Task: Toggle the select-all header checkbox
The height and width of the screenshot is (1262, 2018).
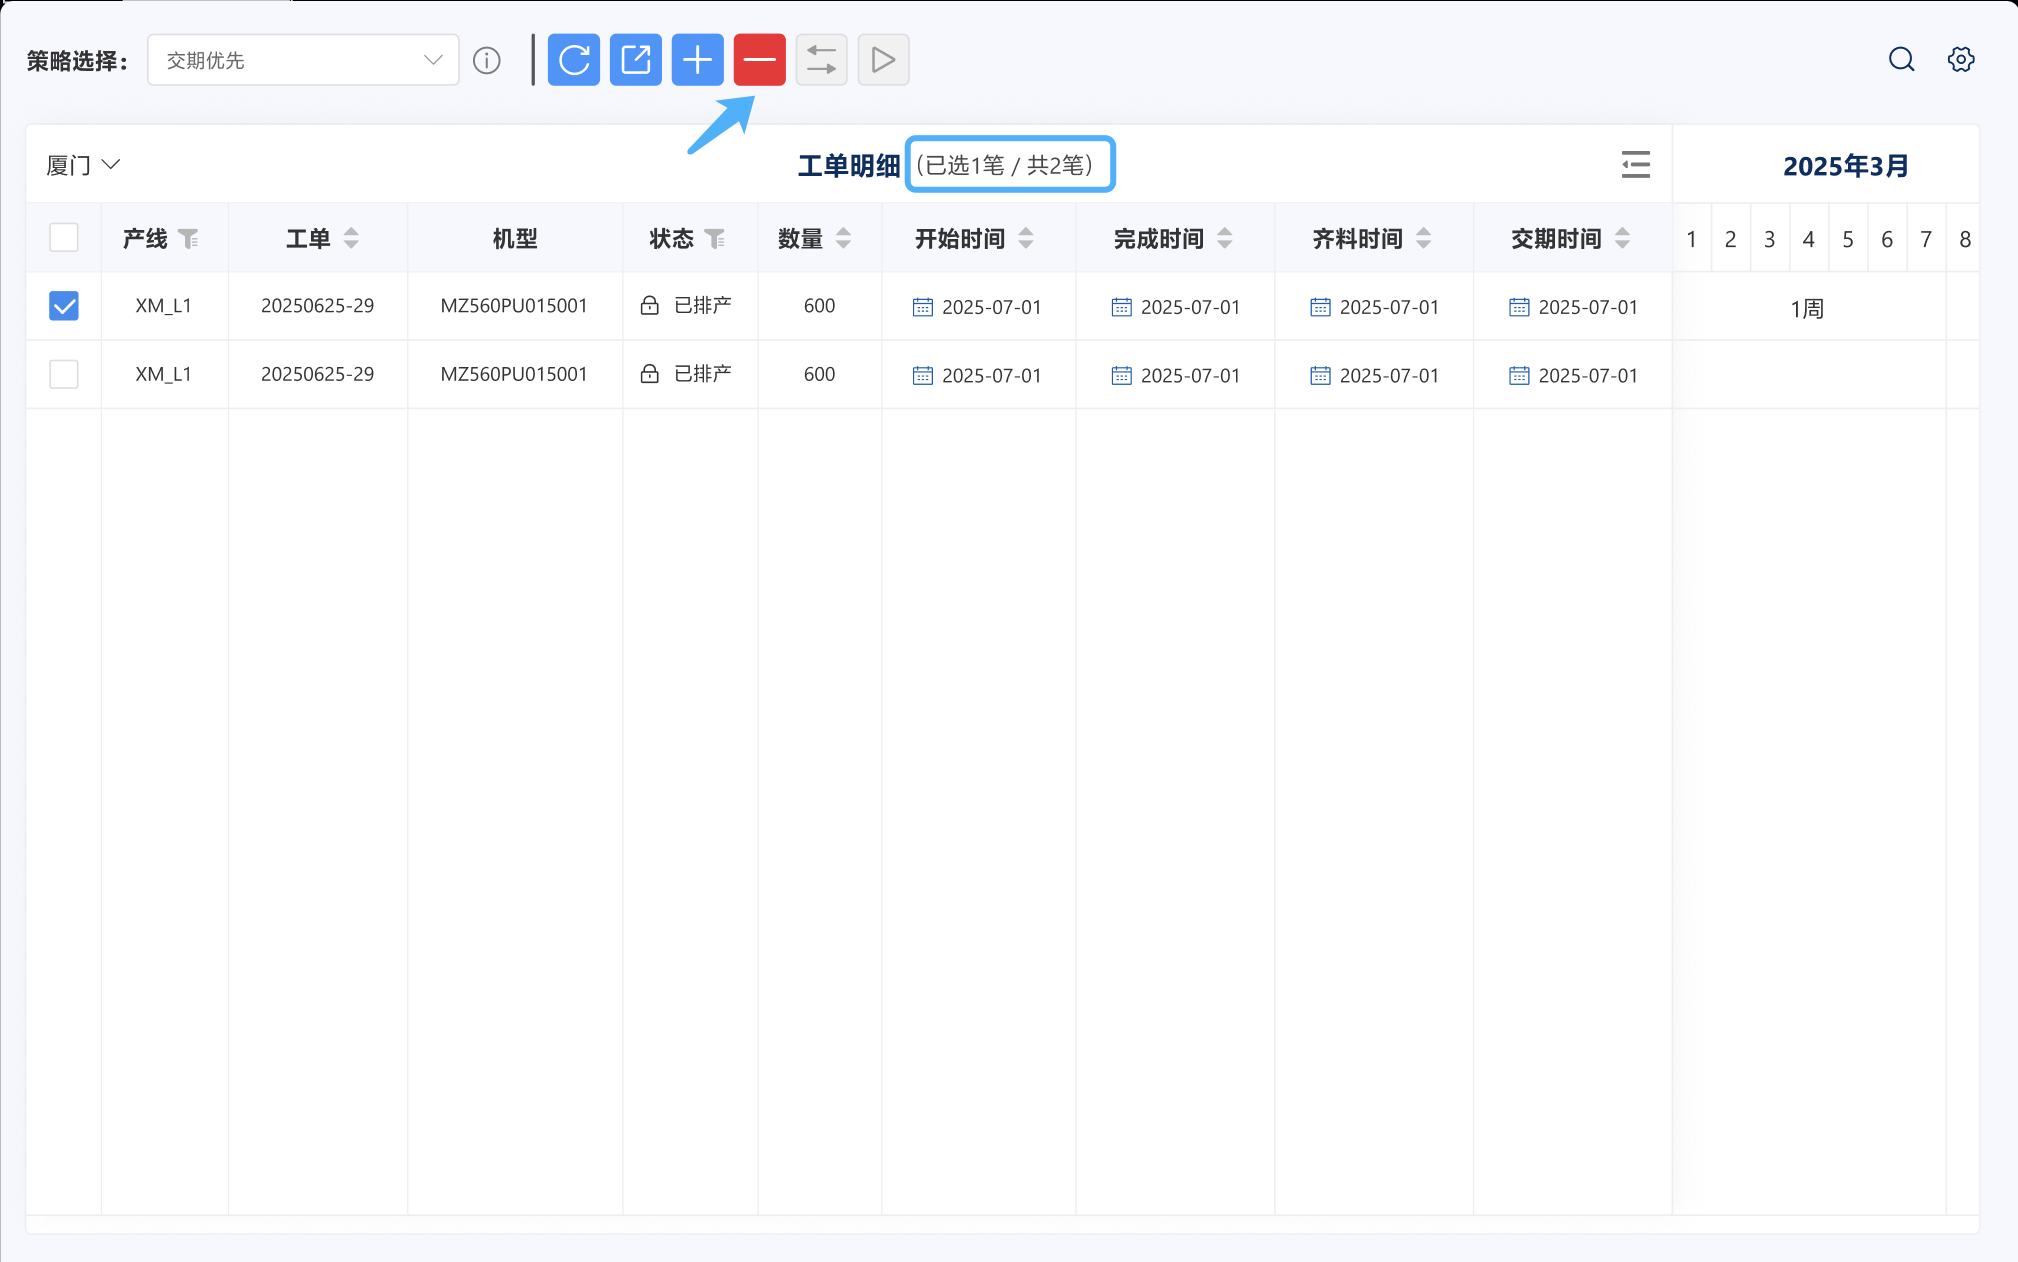Action: click(64, 238)
